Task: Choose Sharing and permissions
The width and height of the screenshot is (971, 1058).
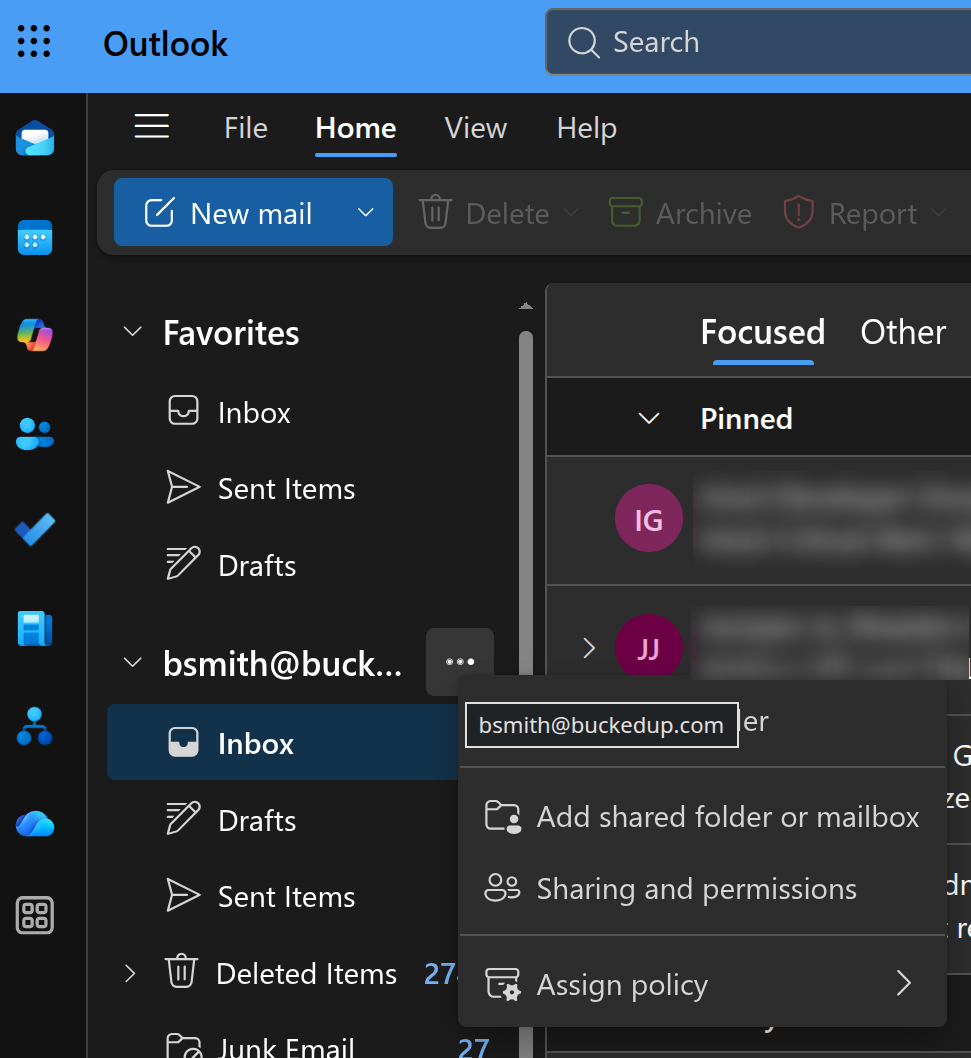Action: point(702,889)
